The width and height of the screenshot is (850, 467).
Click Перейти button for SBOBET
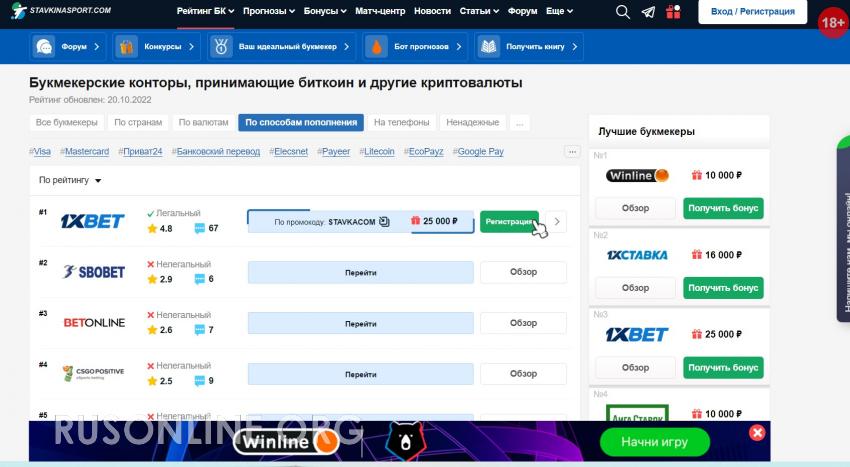360,272
